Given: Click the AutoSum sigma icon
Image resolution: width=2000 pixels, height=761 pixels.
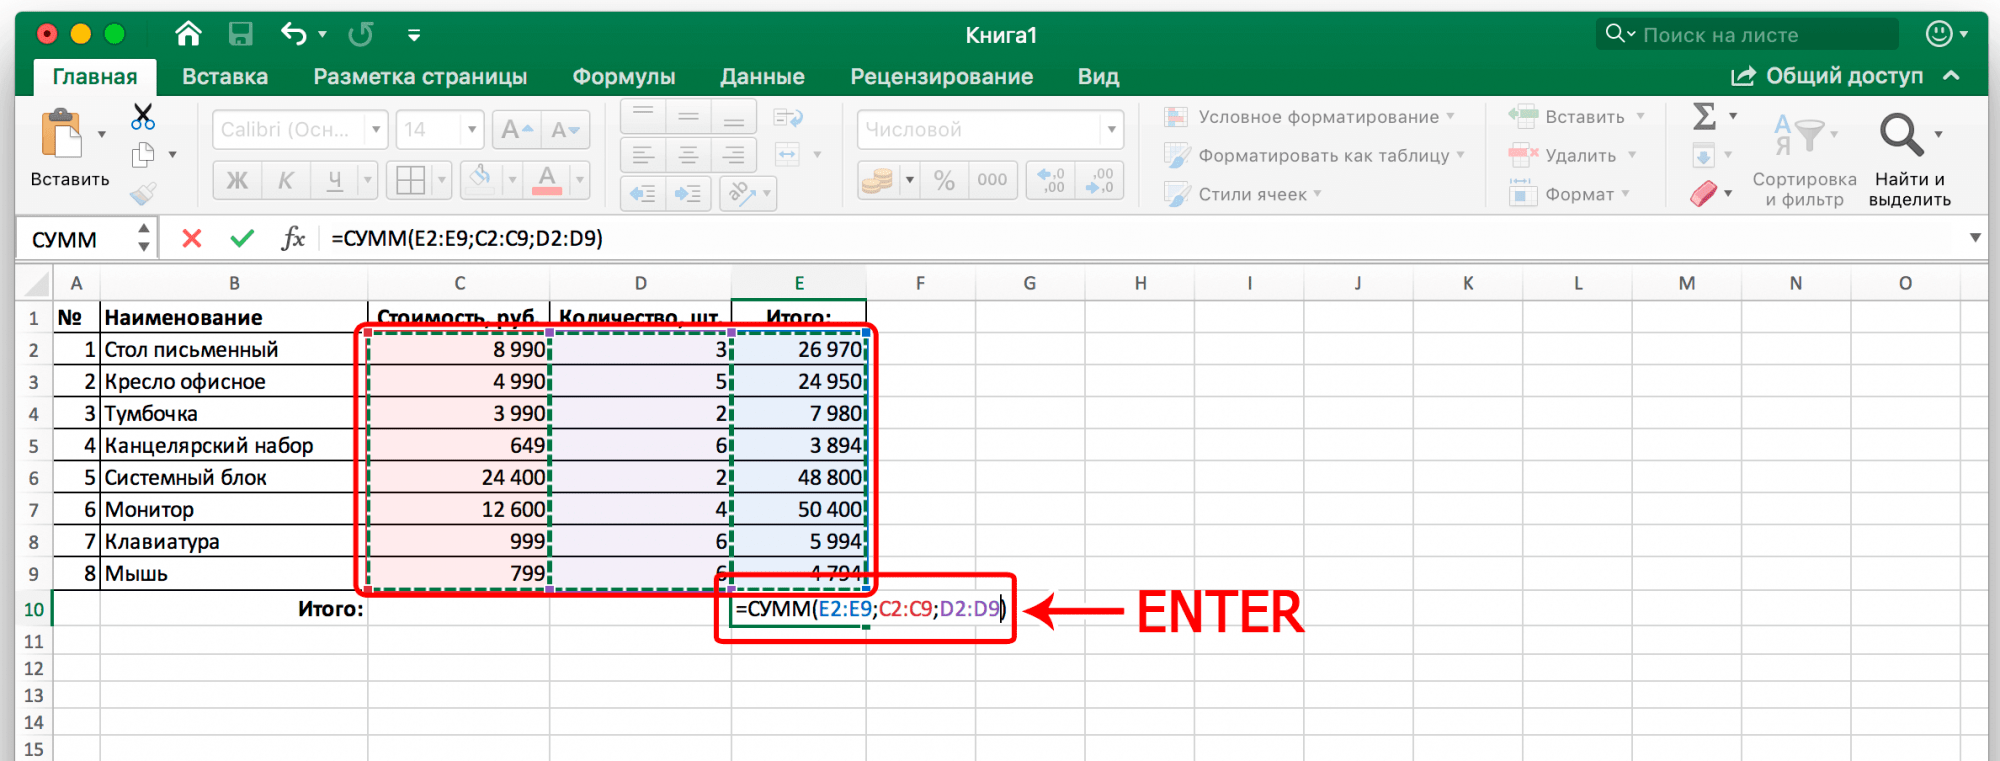Looking at the screenshot, I should pos(1704,117).
